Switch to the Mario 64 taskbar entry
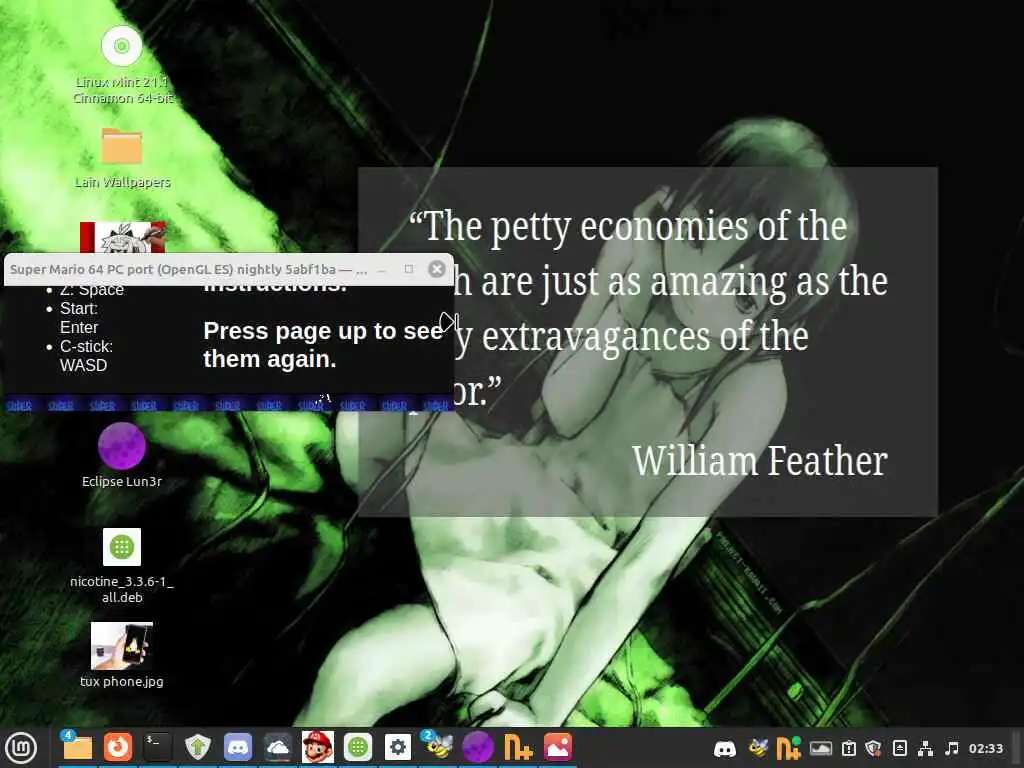The width and height of the screenshot is (1024, 768). [318, 747]
